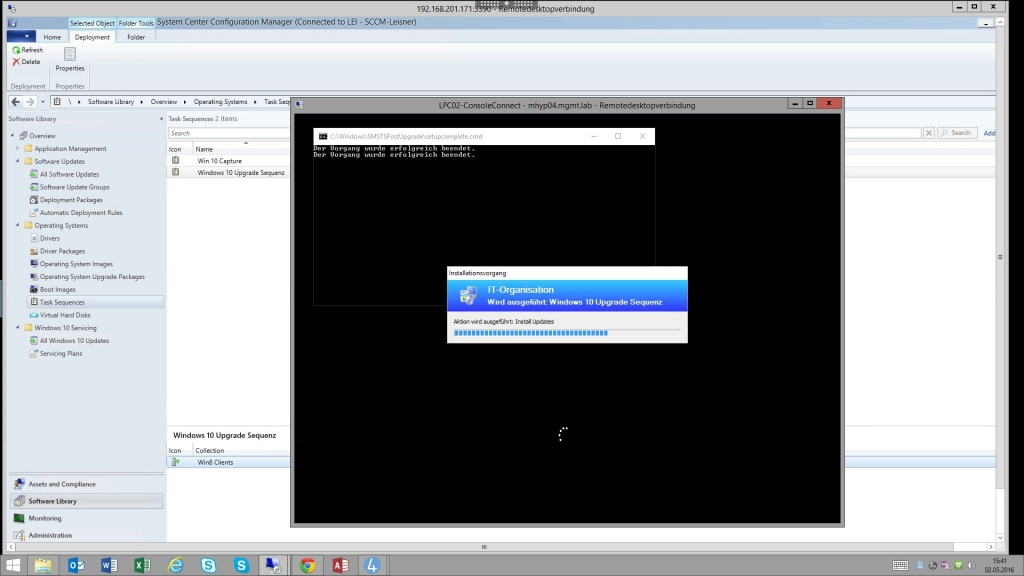
Task: Open All Software Updates node
Action: click(69, 174)
